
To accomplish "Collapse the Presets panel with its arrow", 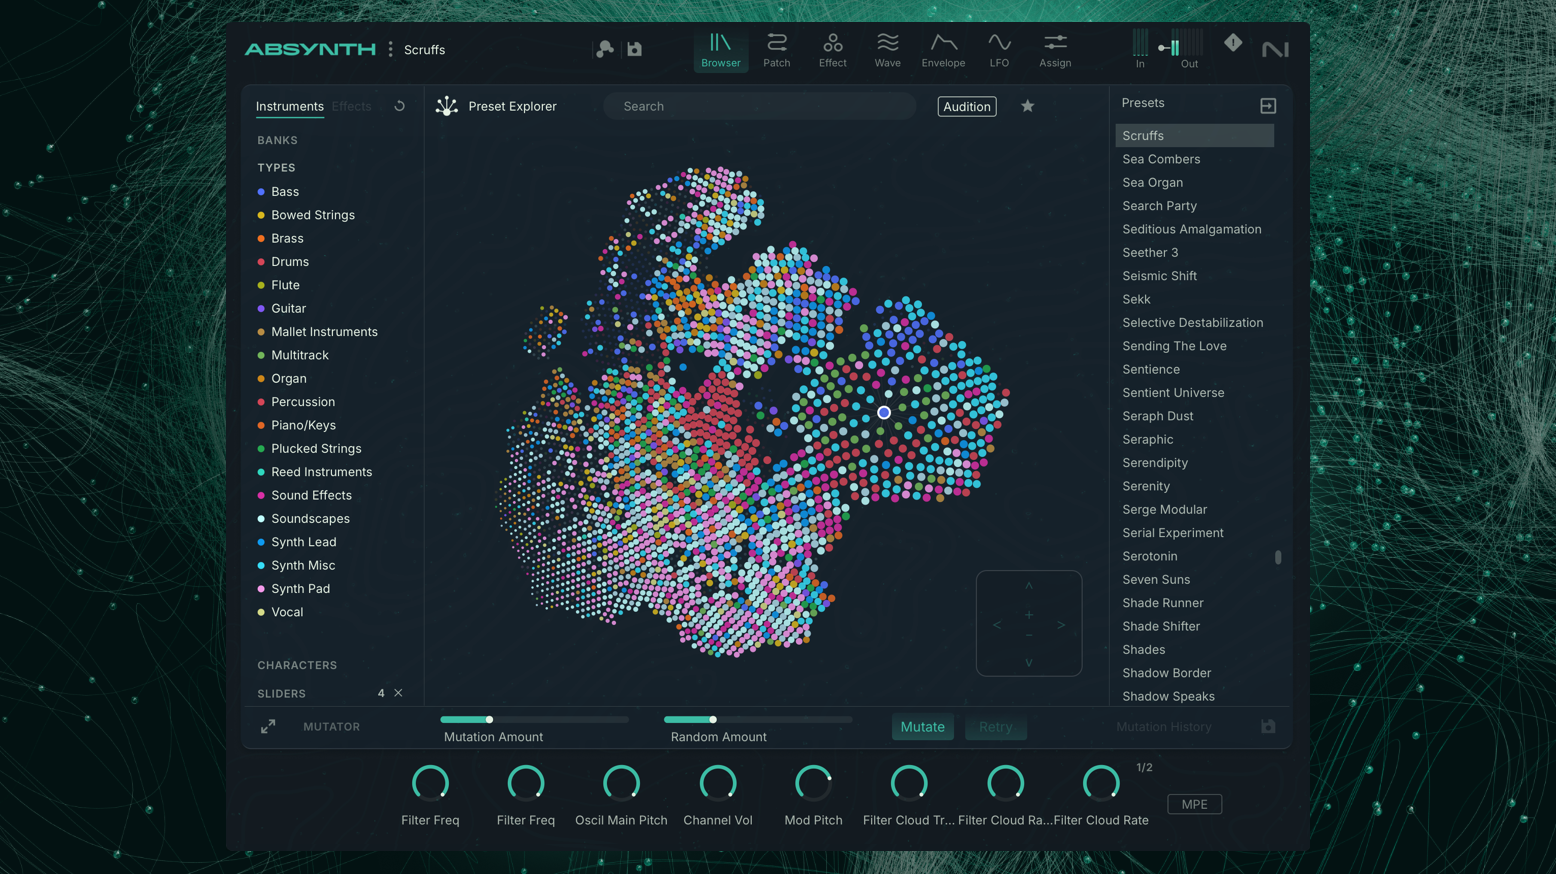I will click(x=1268, y=104).
